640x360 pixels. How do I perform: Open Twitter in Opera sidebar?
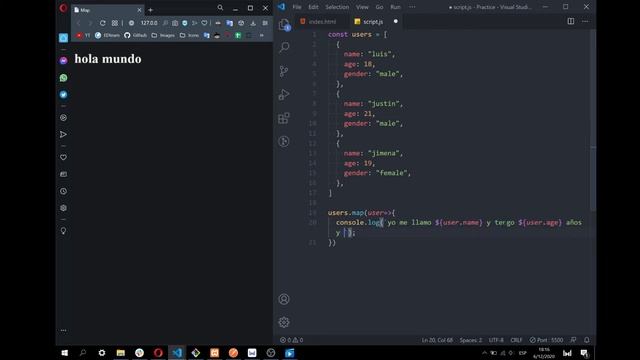point(63,95)
